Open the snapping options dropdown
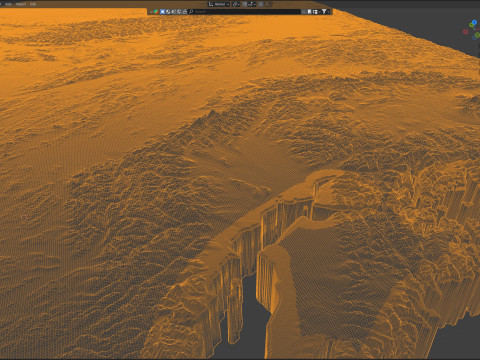 pos(252,4)
